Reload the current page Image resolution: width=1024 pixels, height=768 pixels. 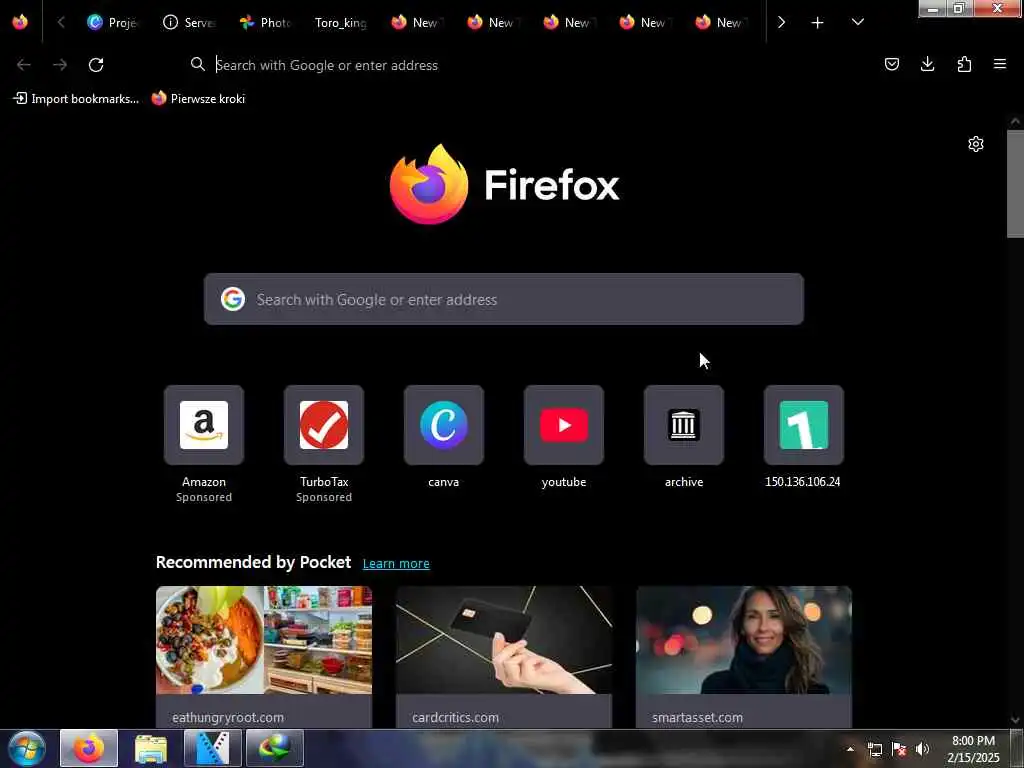[x=96, y=65]
